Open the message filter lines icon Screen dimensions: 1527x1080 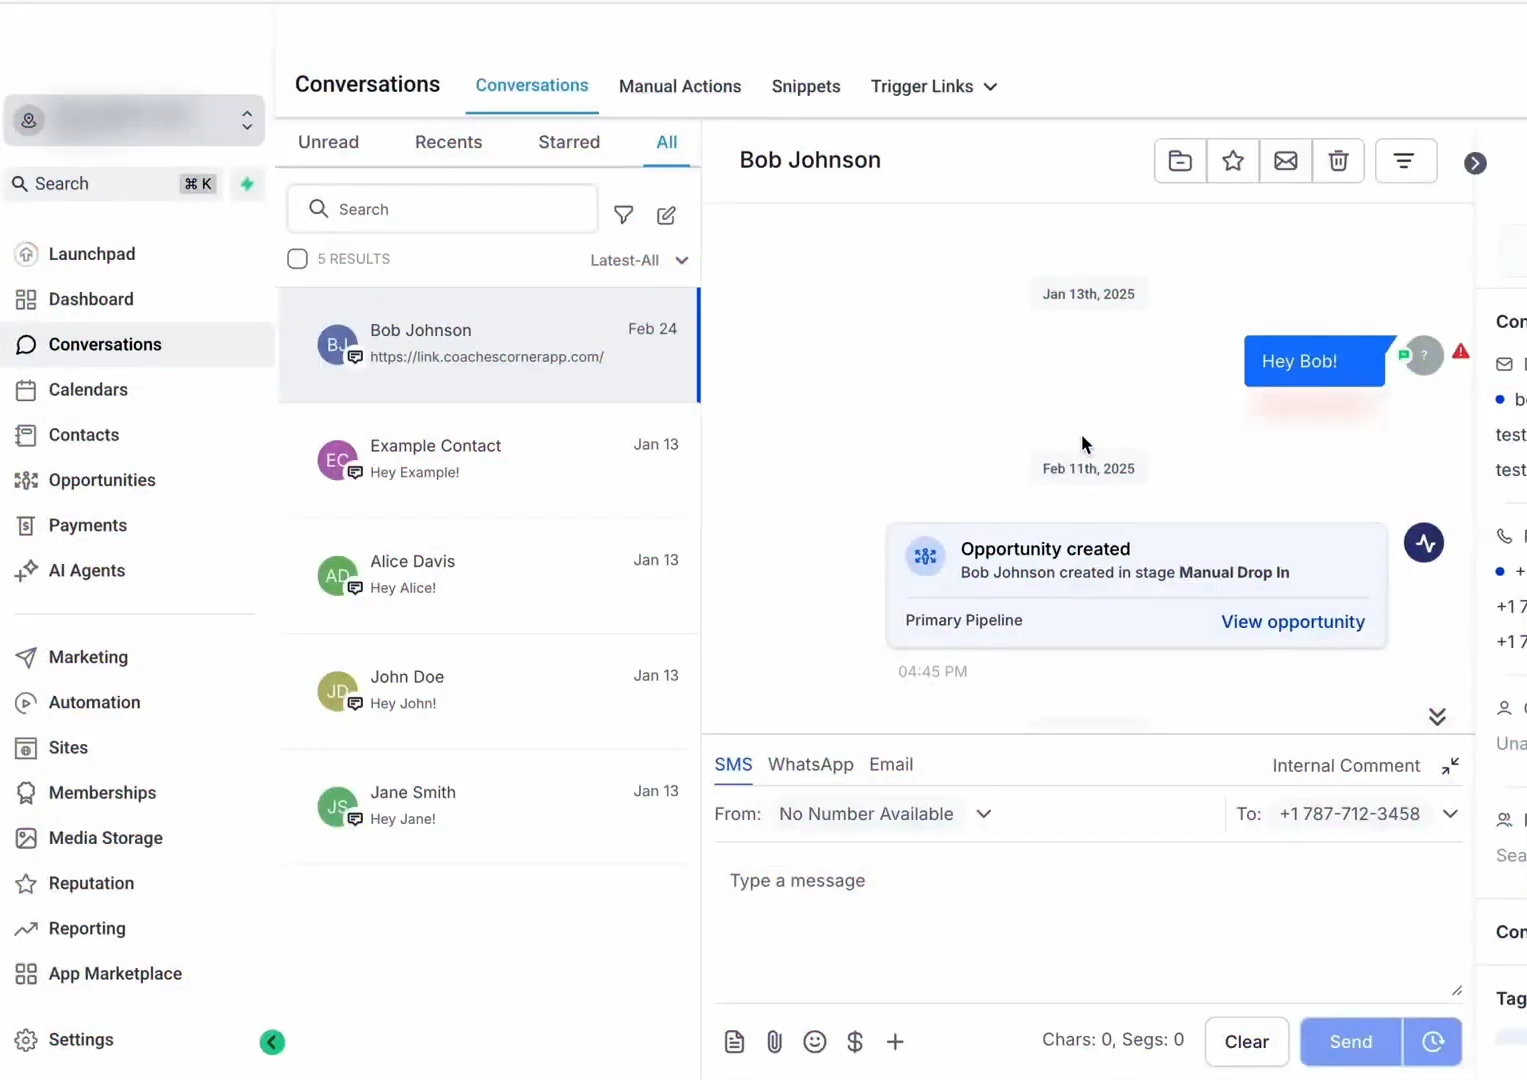1405,161
